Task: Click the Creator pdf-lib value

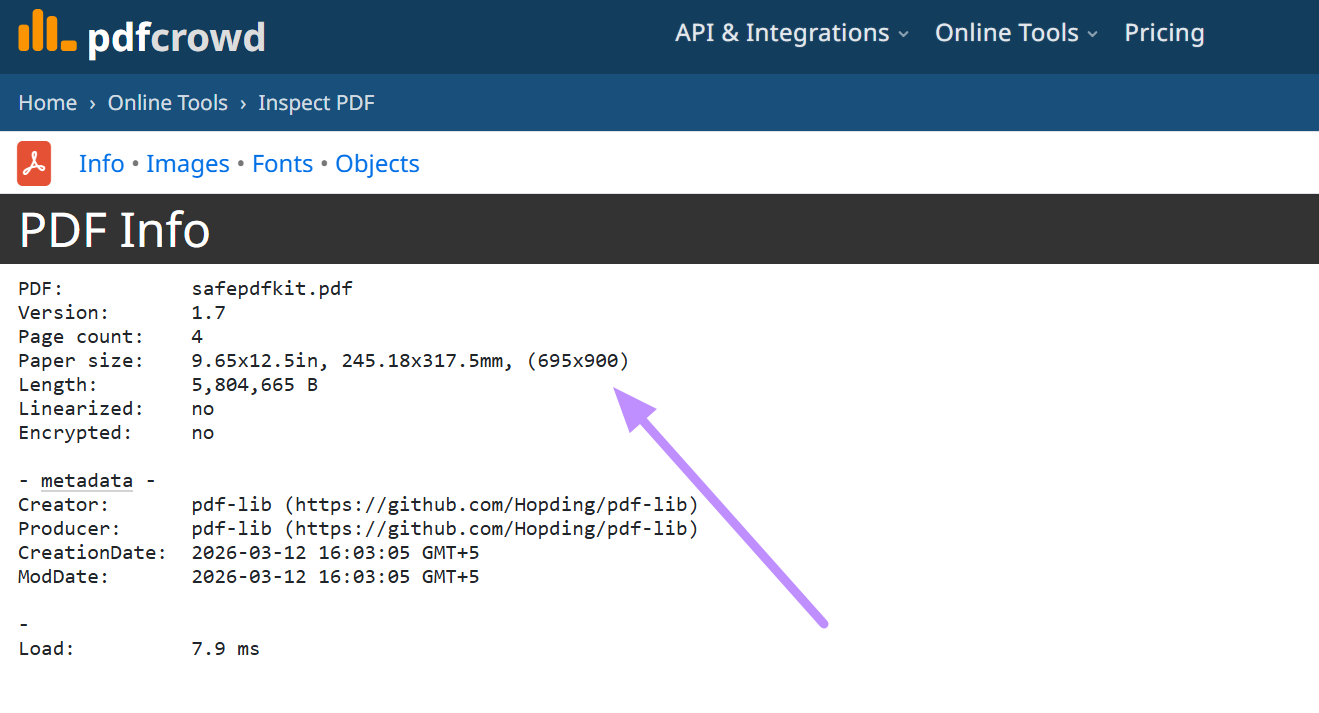Action: (445, 505)
